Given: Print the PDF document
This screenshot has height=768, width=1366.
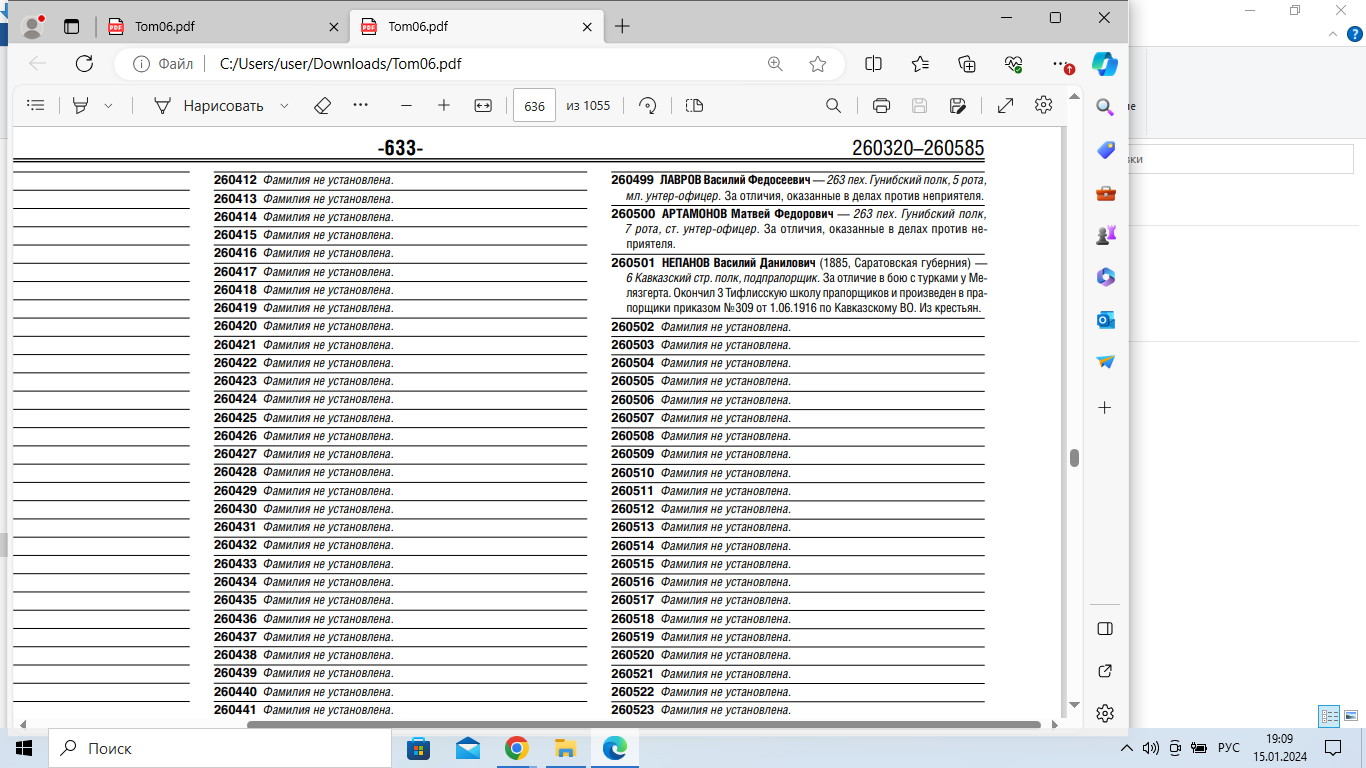Looking at the screenshot, I should (881, 105).
